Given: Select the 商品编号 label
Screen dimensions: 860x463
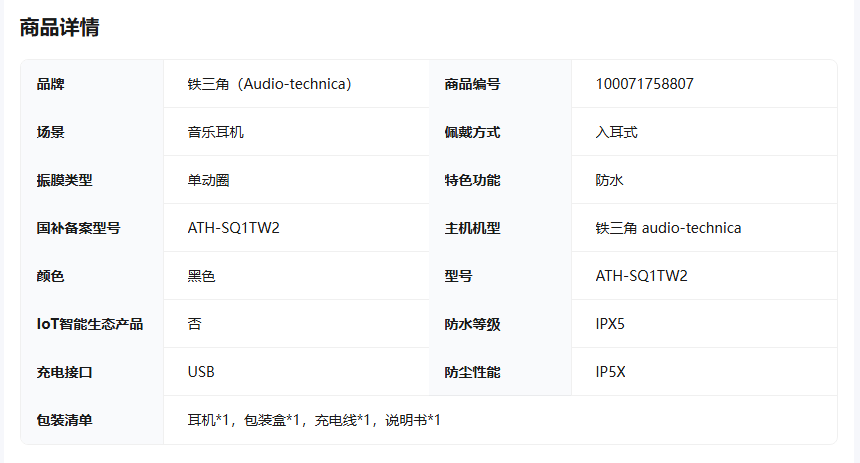Looking at the screenshot, I should pos(472,84).
